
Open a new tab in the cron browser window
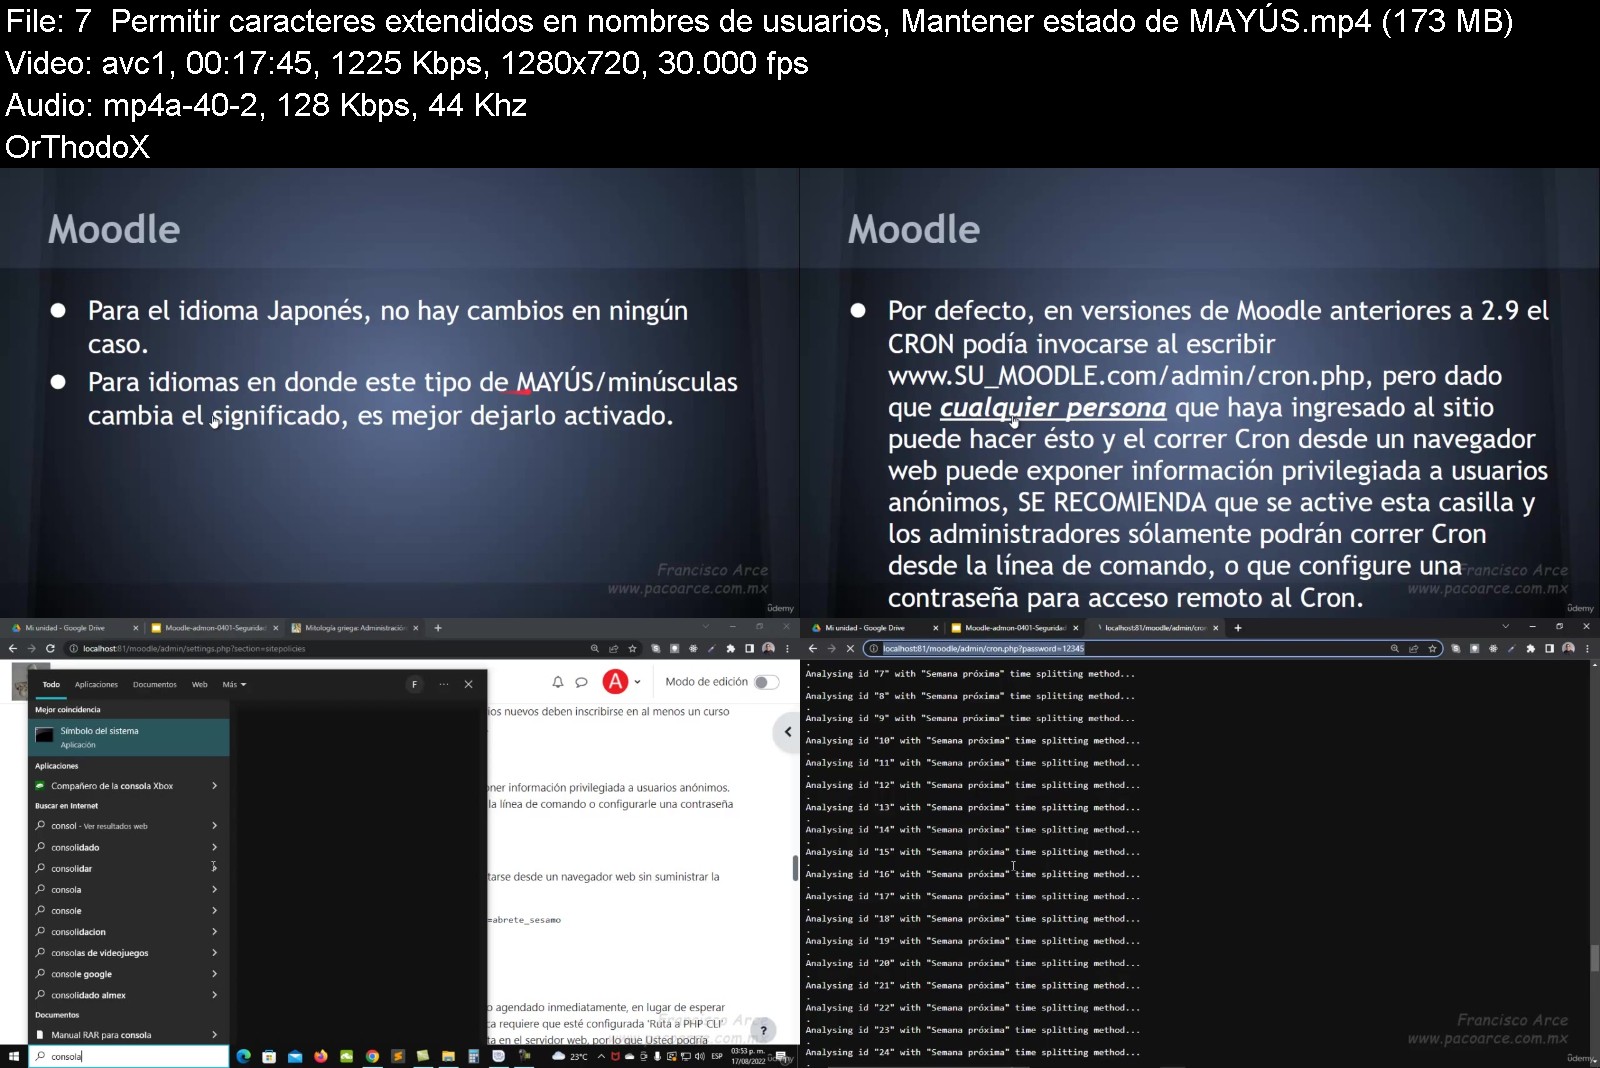click(x=1238, y=628)
